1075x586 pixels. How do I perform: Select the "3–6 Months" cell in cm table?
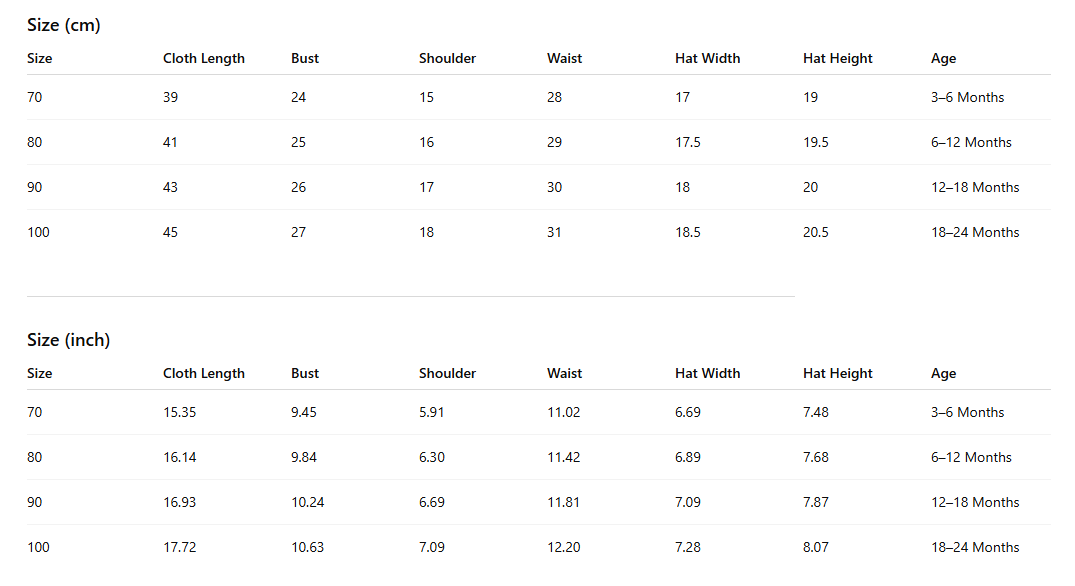[x=967, y=98]
